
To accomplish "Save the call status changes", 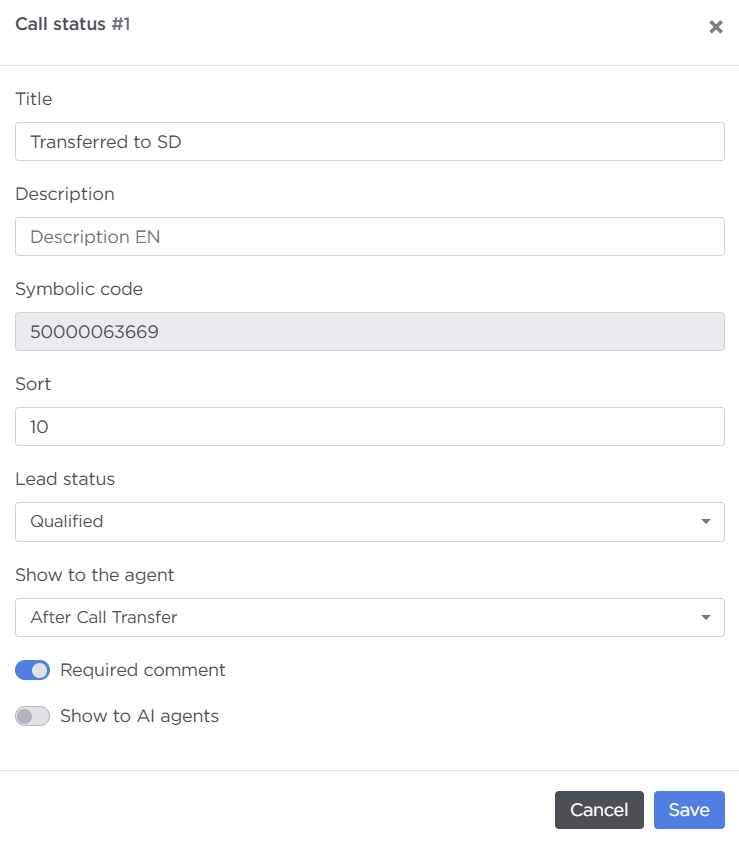I will 688,810.
